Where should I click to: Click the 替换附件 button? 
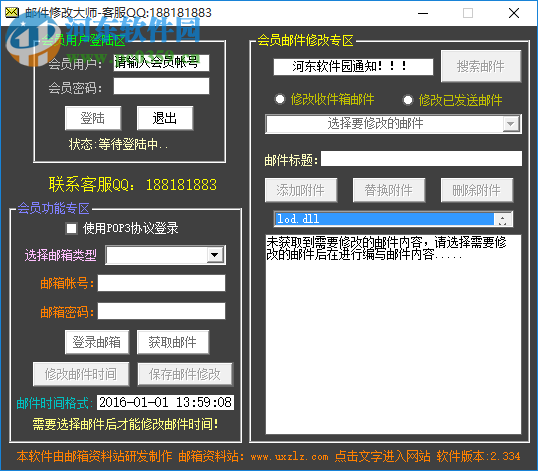click(x=389, y=190)
